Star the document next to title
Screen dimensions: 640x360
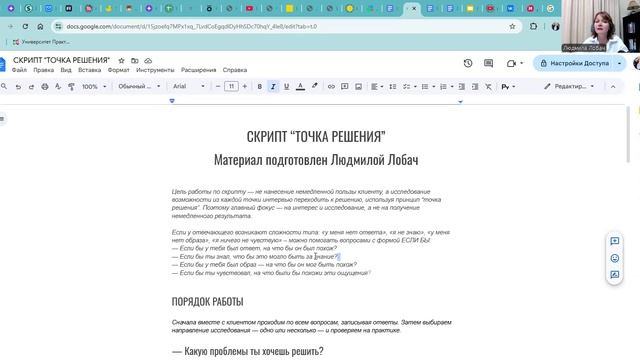(x=121, y=60)
